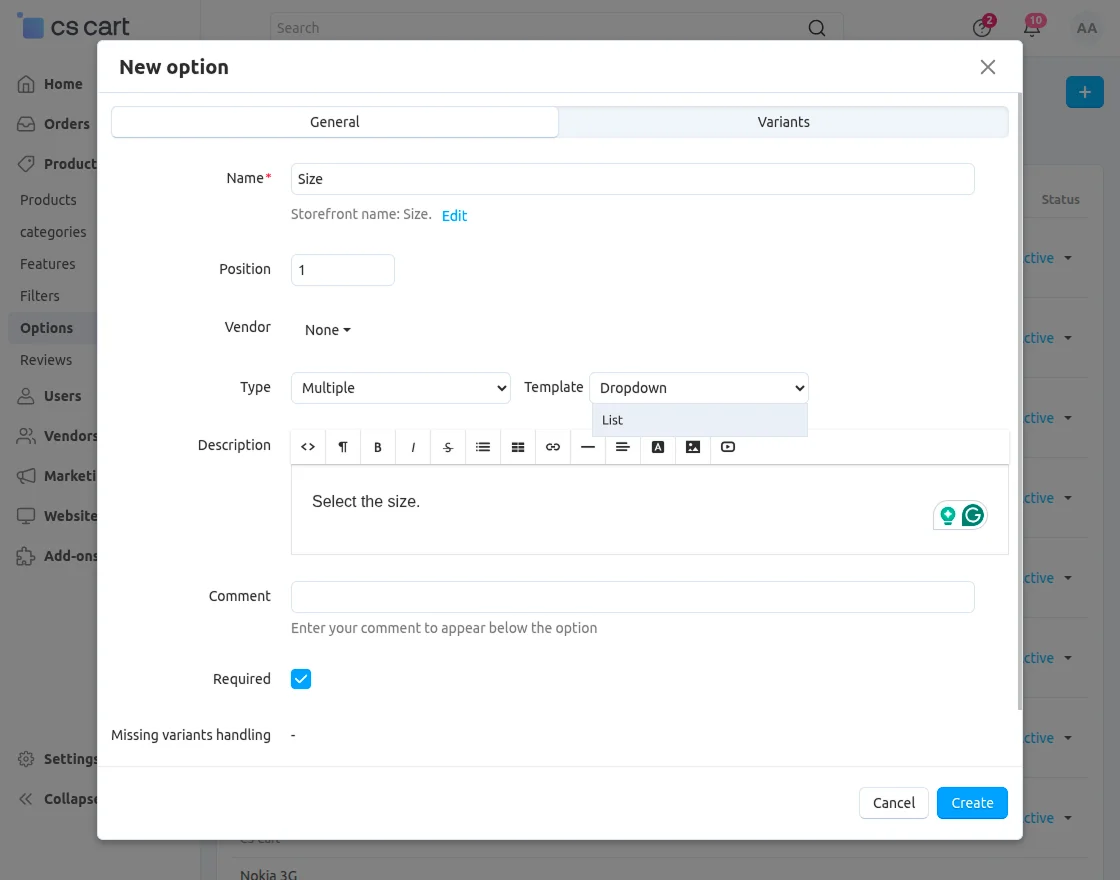1120x880 pixels.
Task: Click inside the Comment input field
Action: pyautogui.click(x=632, y=596)
